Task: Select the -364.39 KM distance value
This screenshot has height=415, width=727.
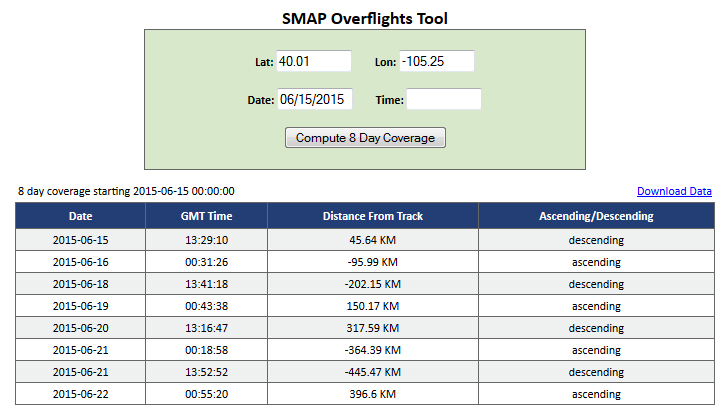Action: (x=373, y=350)
